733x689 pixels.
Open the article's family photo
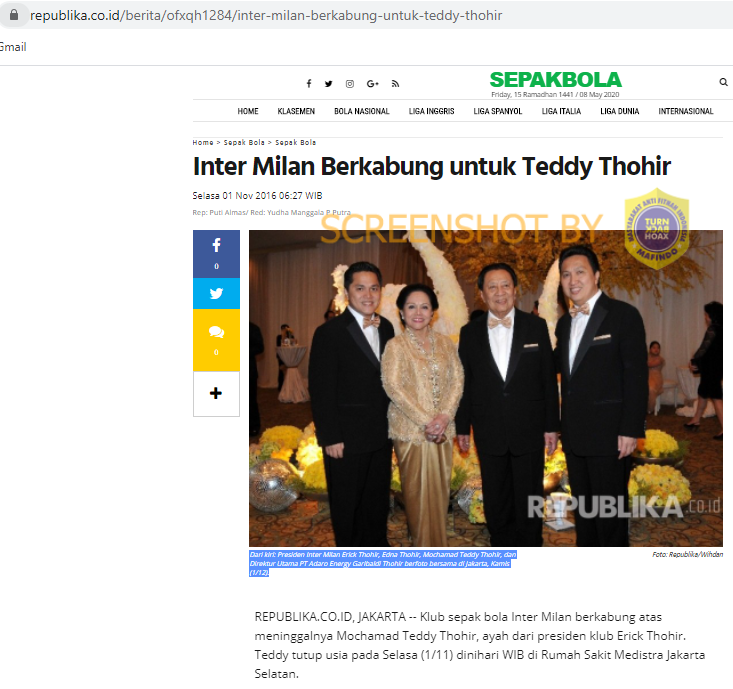click(486, 388)
